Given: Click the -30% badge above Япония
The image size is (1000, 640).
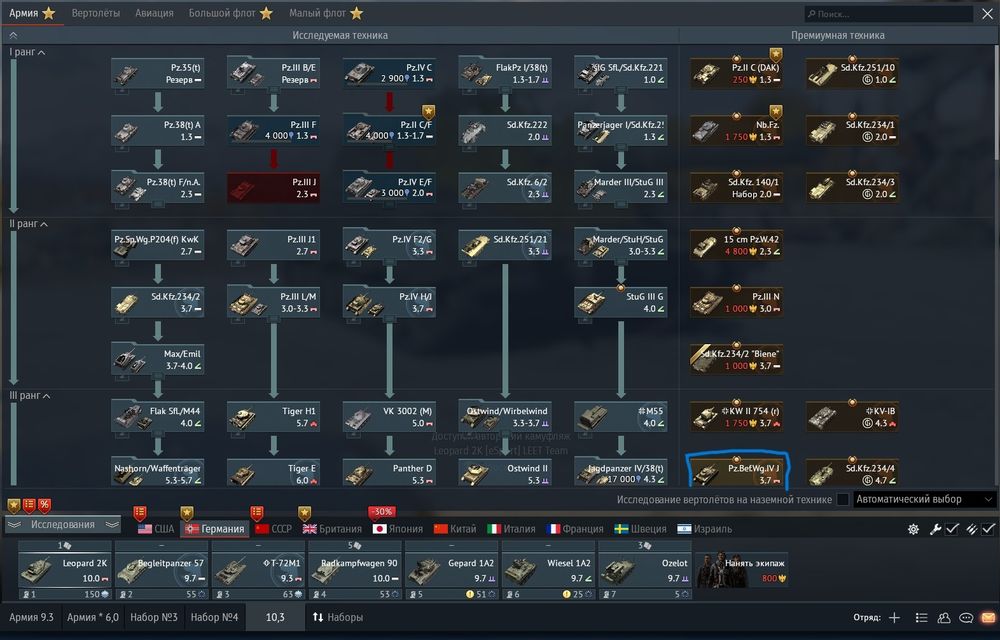Looking at the screenshot, I should click(x=382, y=512).
